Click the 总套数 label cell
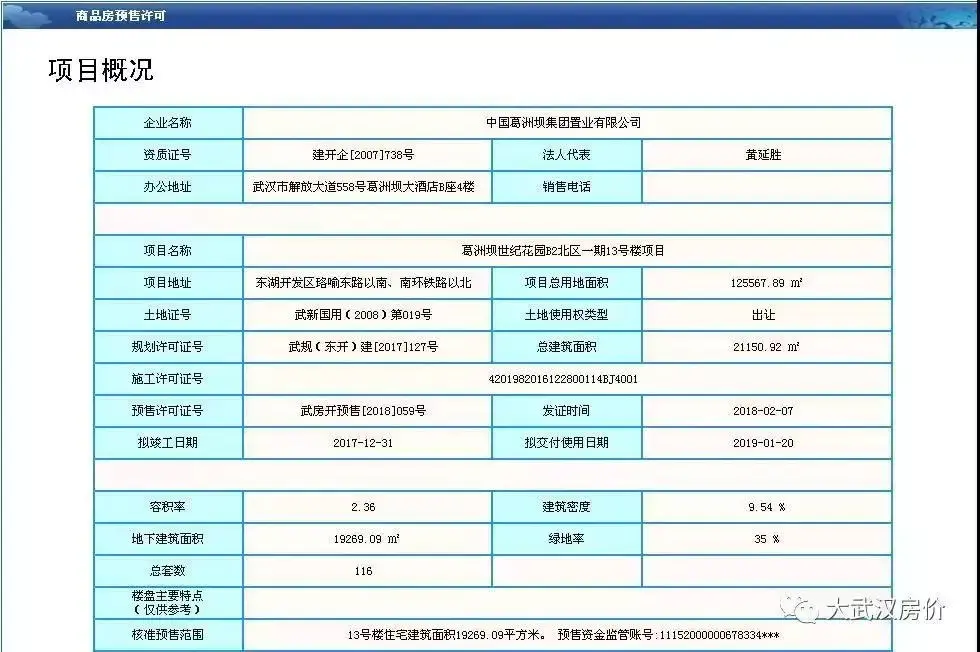980x652 pixels. [x=168, y=570]
